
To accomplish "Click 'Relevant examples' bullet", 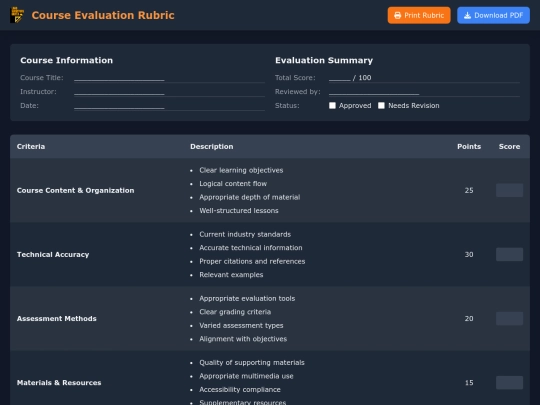I will (231, 275).
